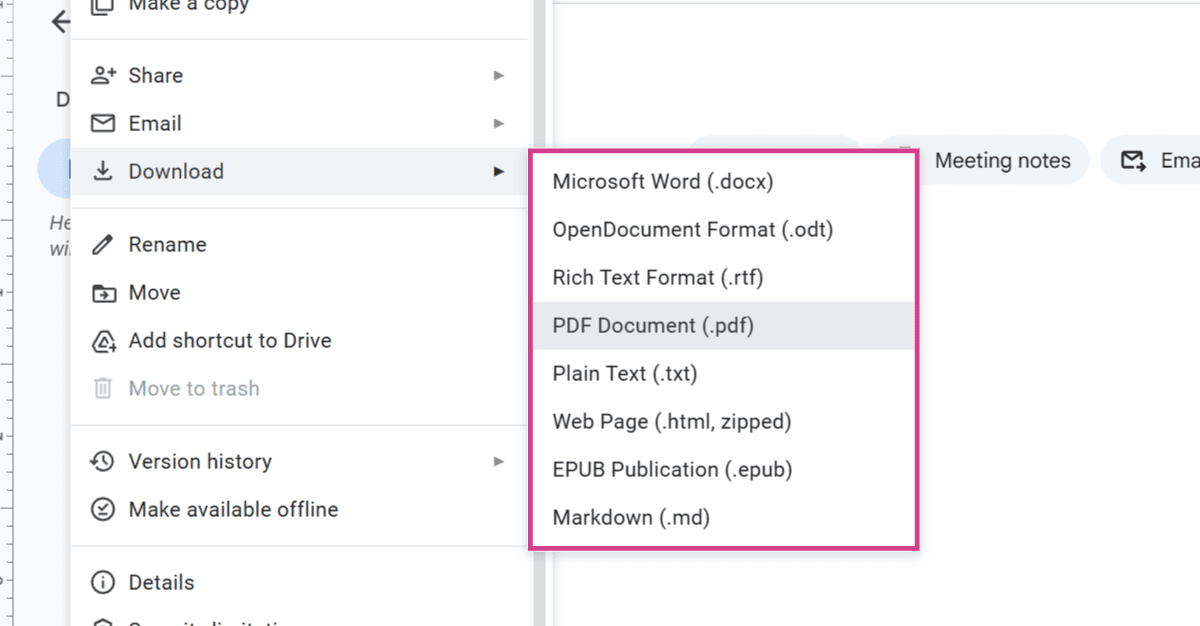Download as PDF Document (.pdf)

724,325
